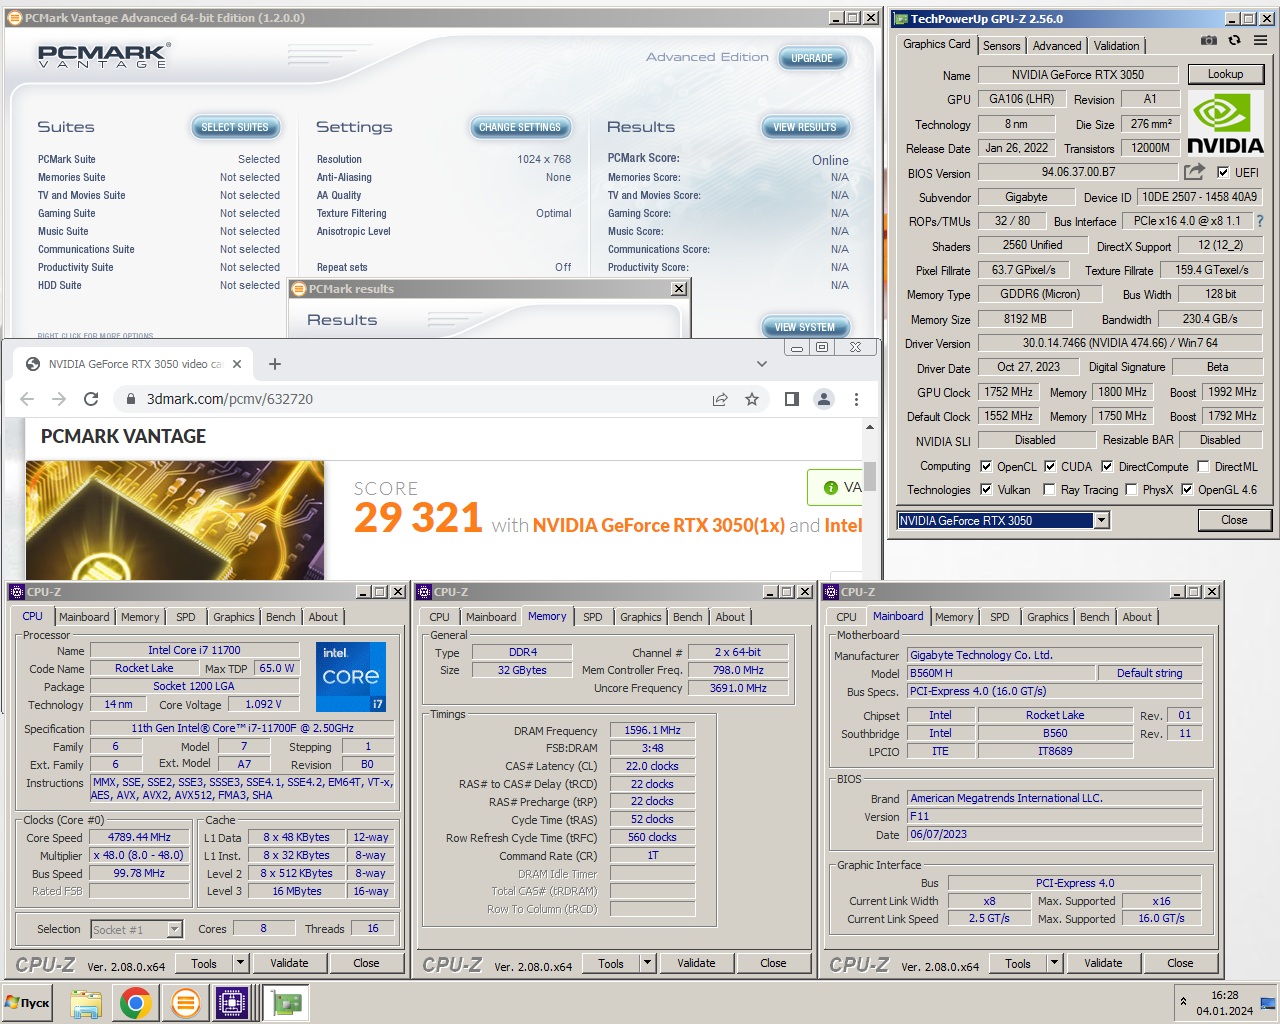Viewport: 1280px width, 1024px height.
Task: Click Validate in the CPU-Z CPU window
Action: 289,963
